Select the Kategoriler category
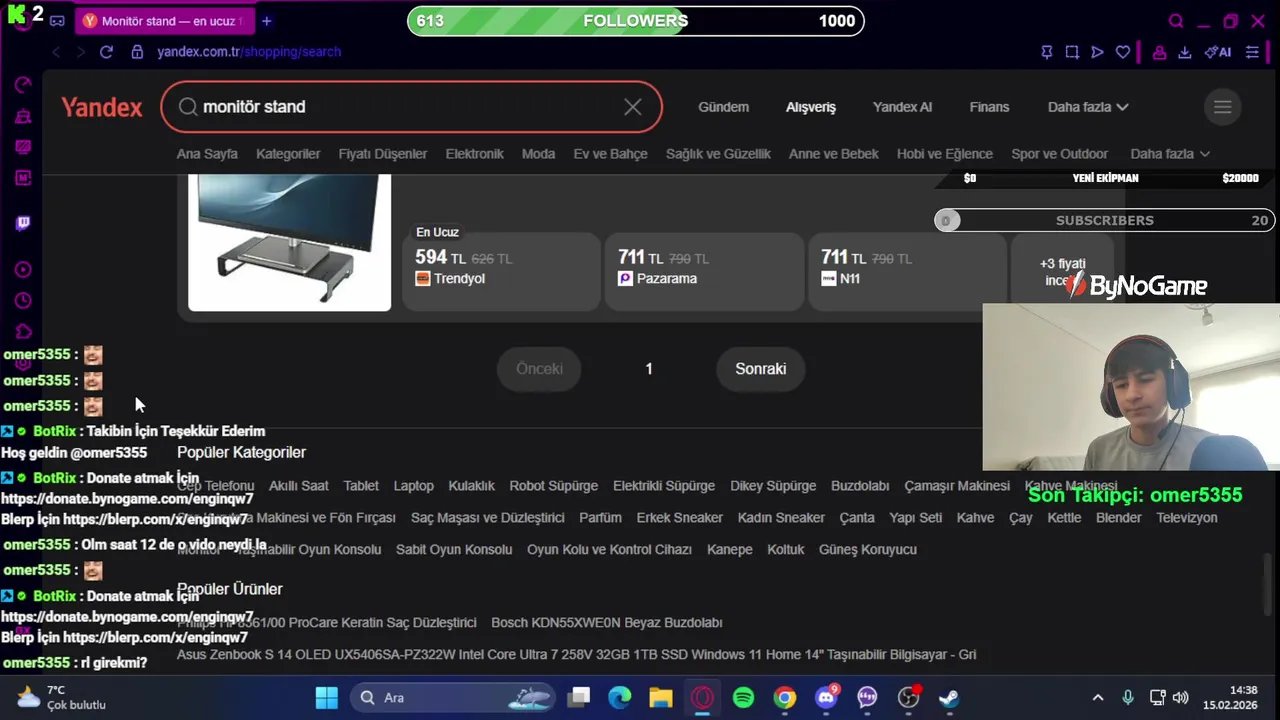 point(288,154)
